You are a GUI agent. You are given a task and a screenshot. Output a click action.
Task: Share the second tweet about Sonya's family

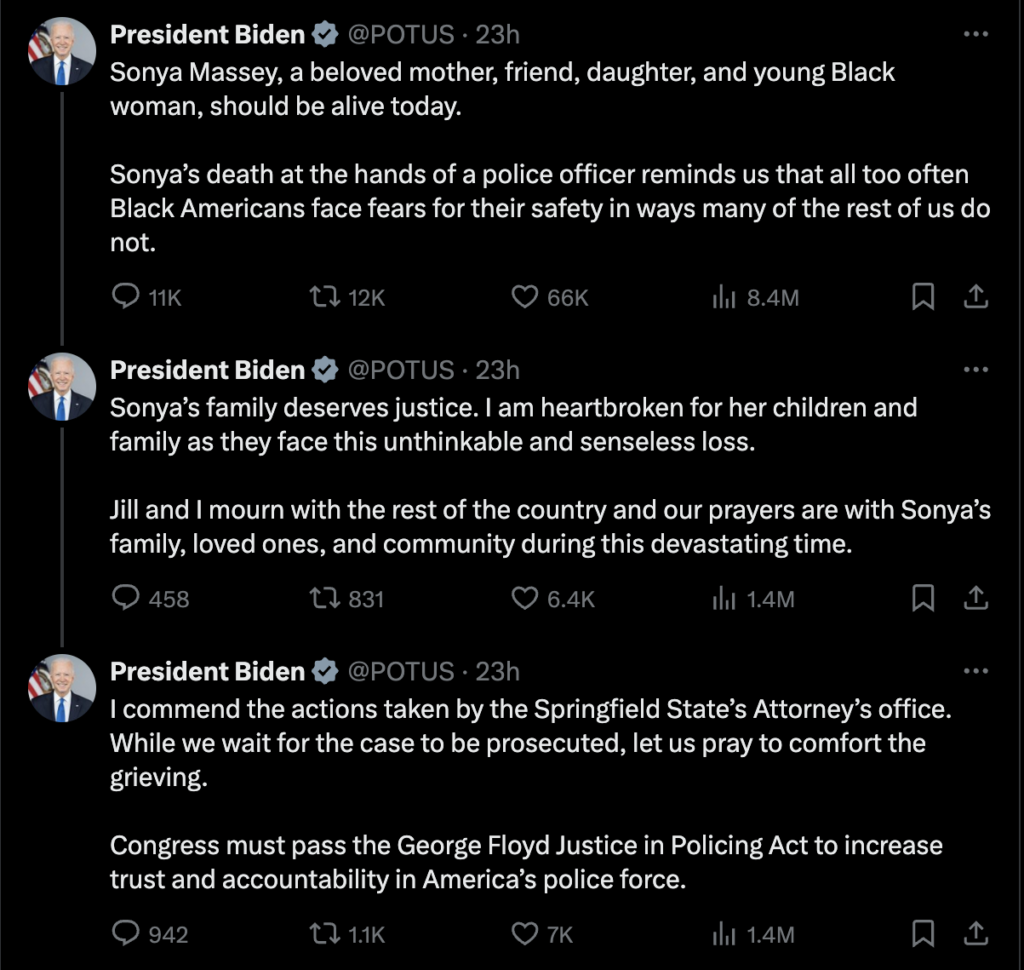tap(976, 598)
